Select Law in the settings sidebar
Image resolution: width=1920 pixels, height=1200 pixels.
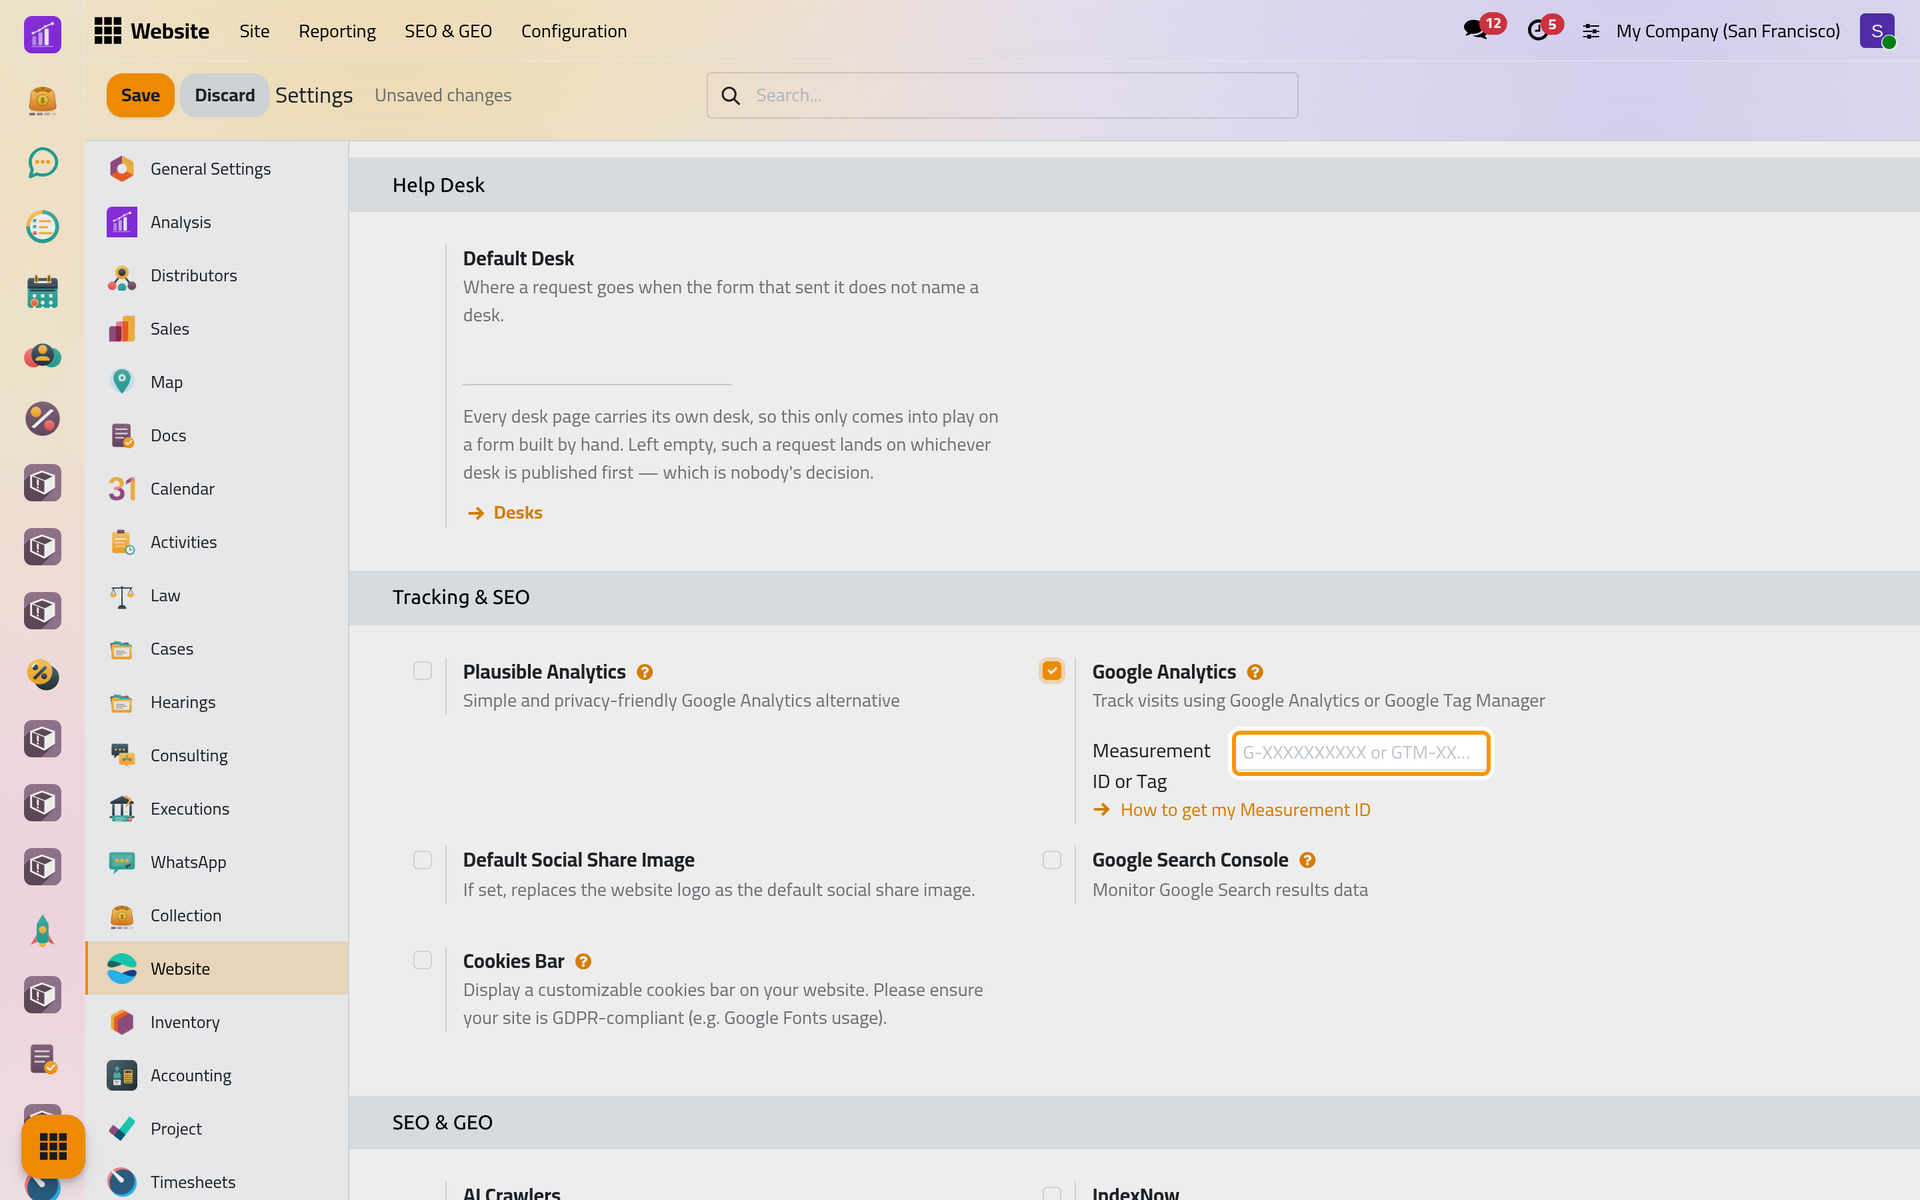click(217, 595)
